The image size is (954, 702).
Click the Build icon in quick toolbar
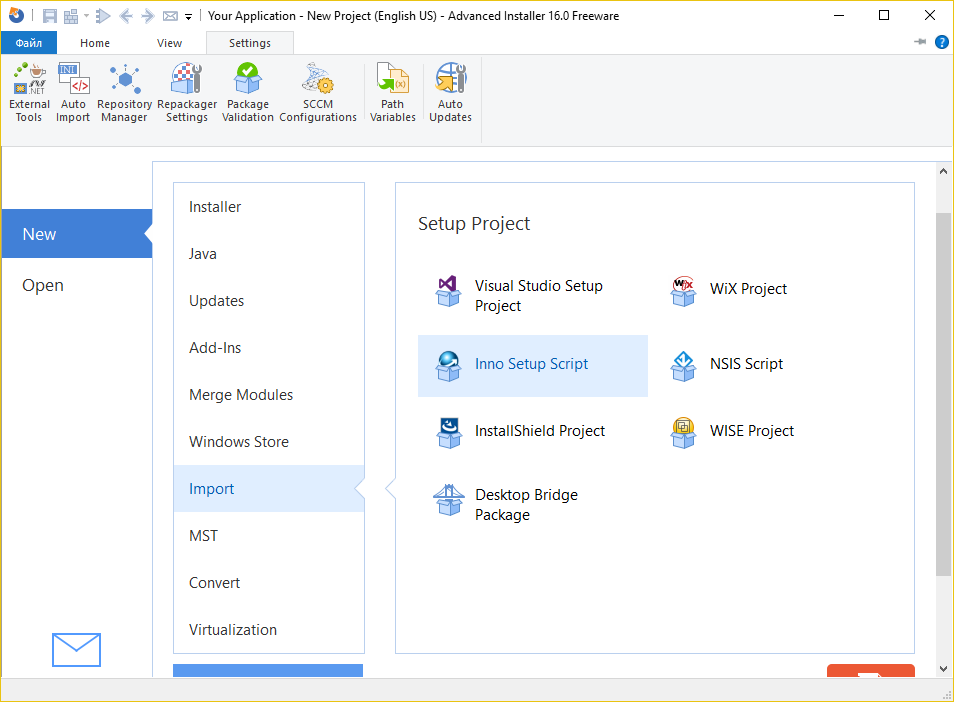(x=71, y=16)
